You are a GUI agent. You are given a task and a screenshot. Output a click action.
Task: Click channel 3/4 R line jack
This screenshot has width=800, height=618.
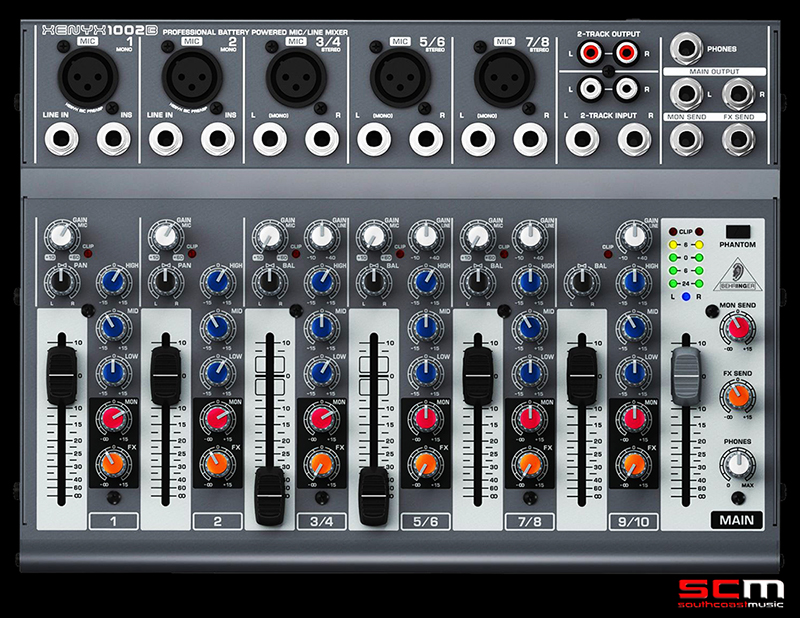coord(322,139)
